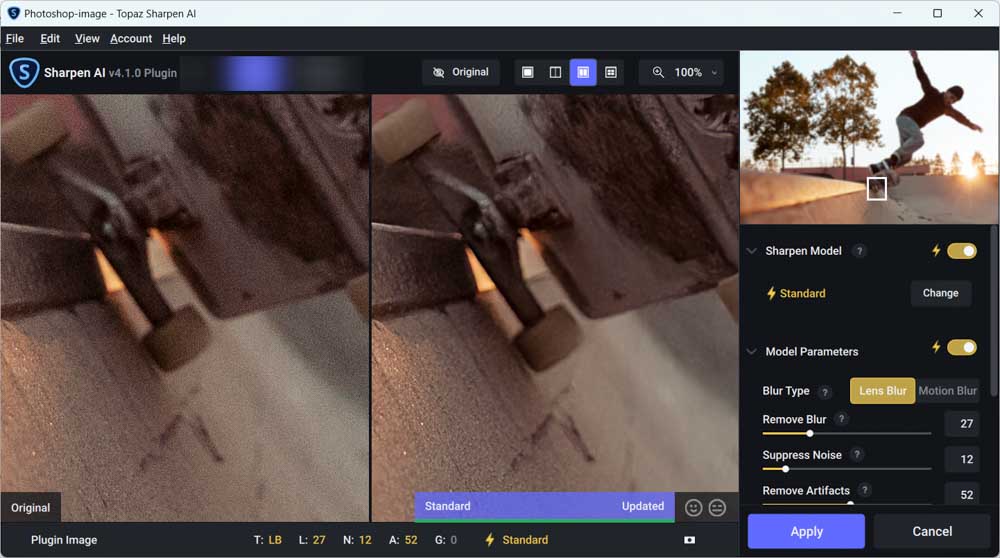Select Motion Blur type

[948, 391]
